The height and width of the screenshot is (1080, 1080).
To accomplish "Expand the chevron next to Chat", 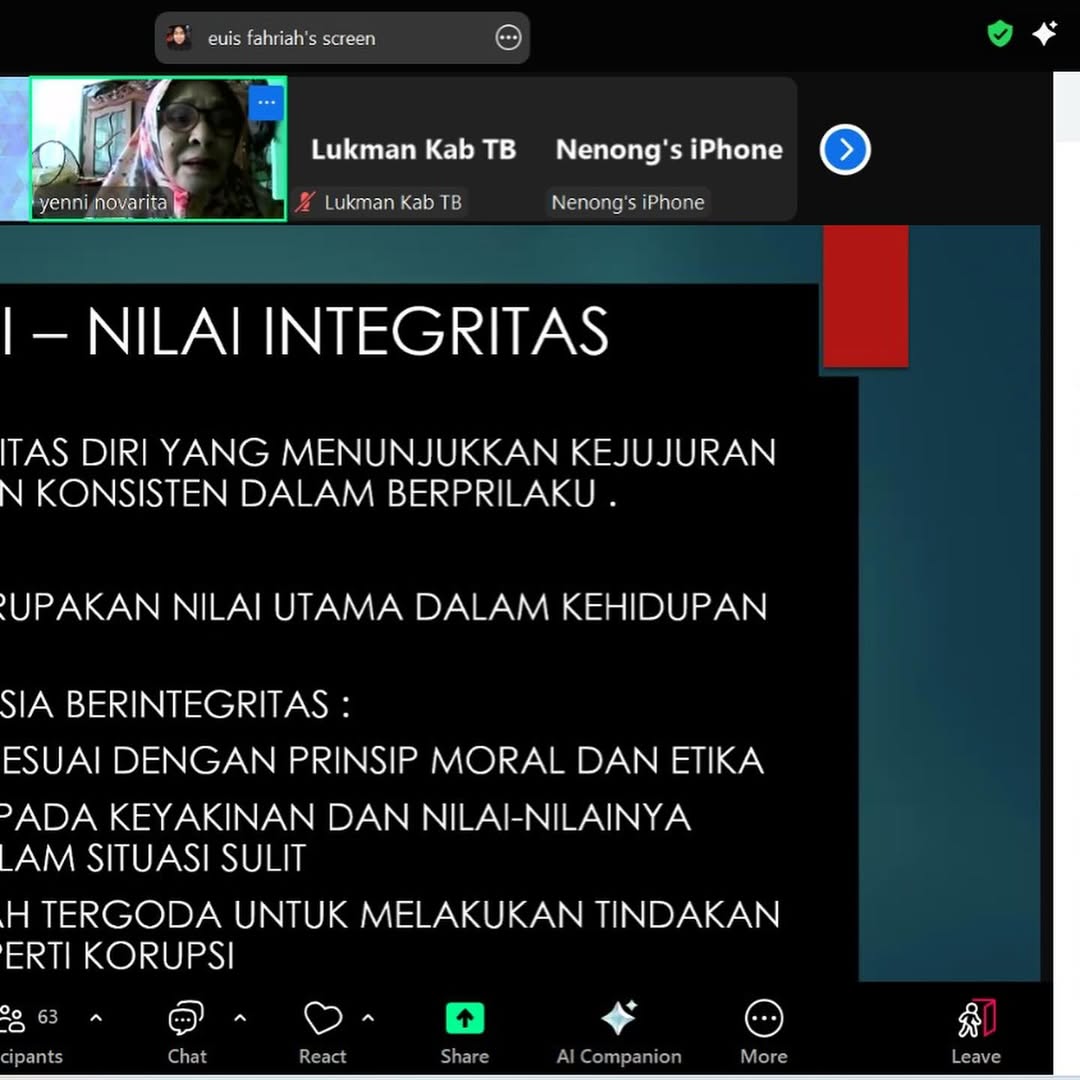I will tap(240, 1019).
